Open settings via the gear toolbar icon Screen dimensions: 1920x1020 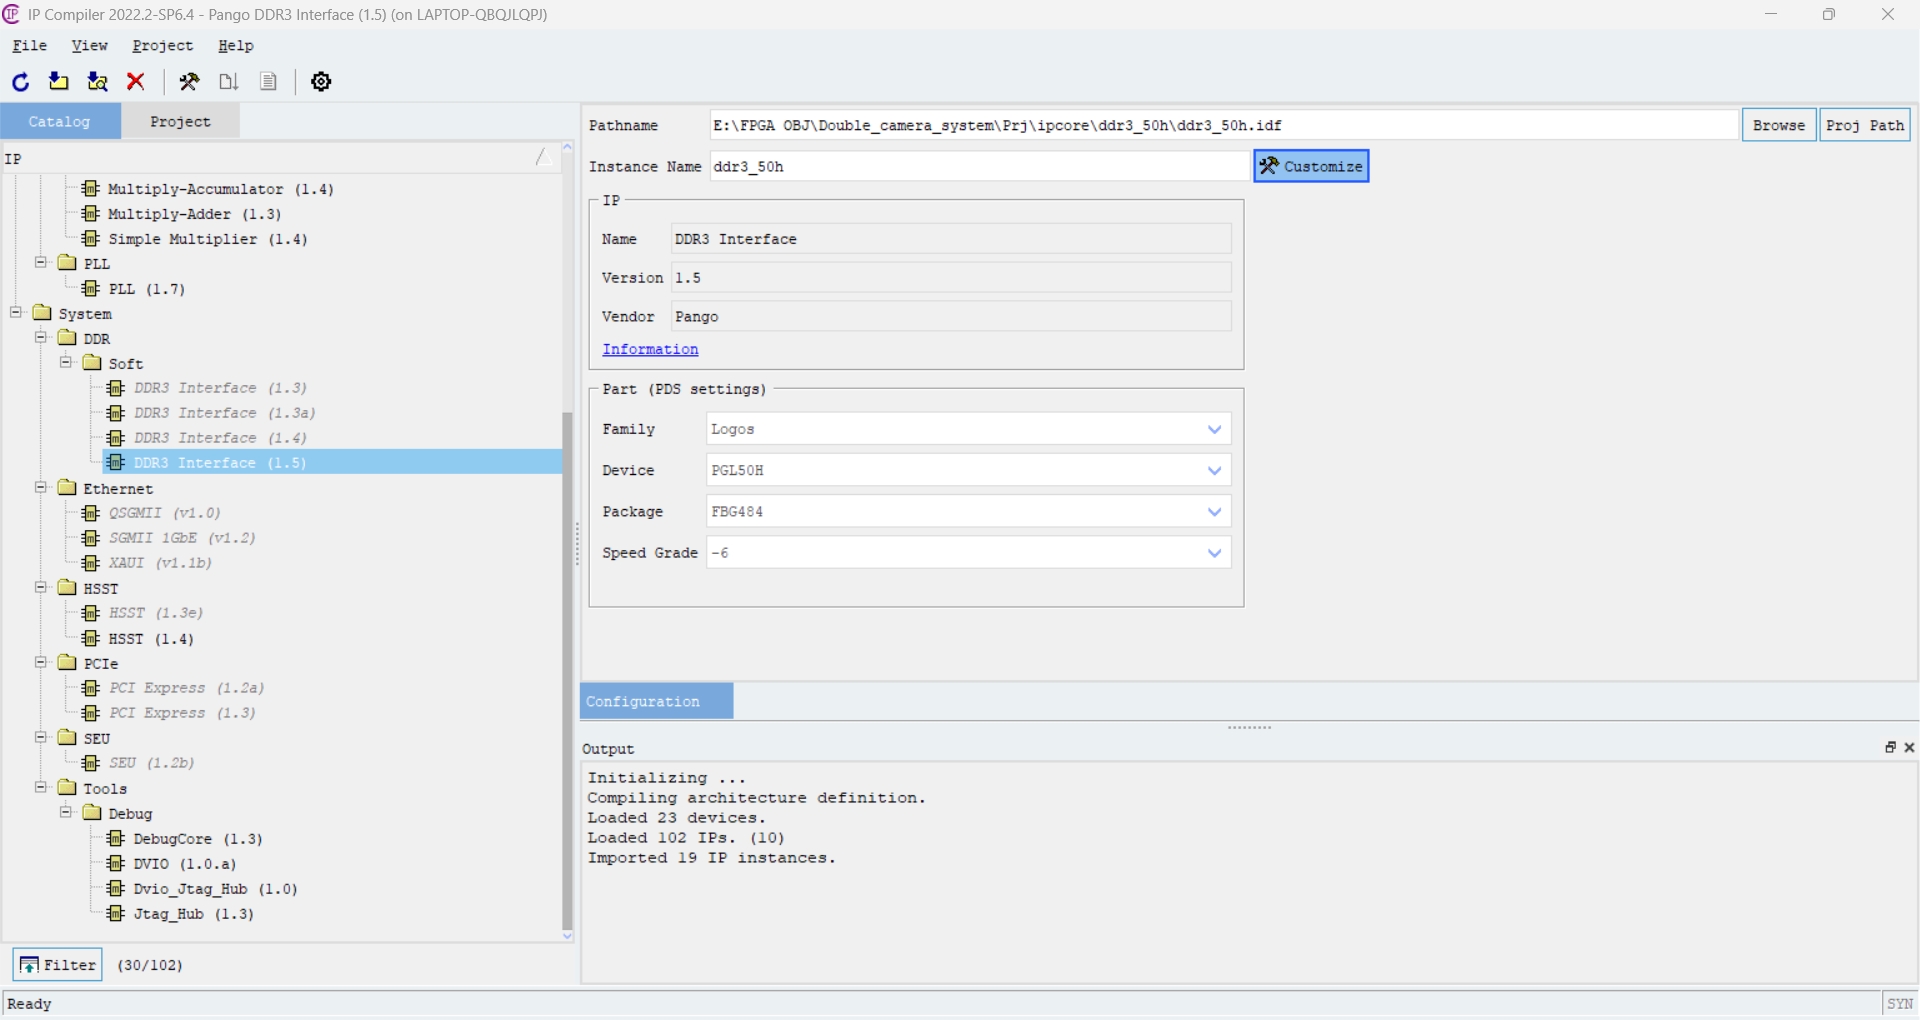(321, 82)
